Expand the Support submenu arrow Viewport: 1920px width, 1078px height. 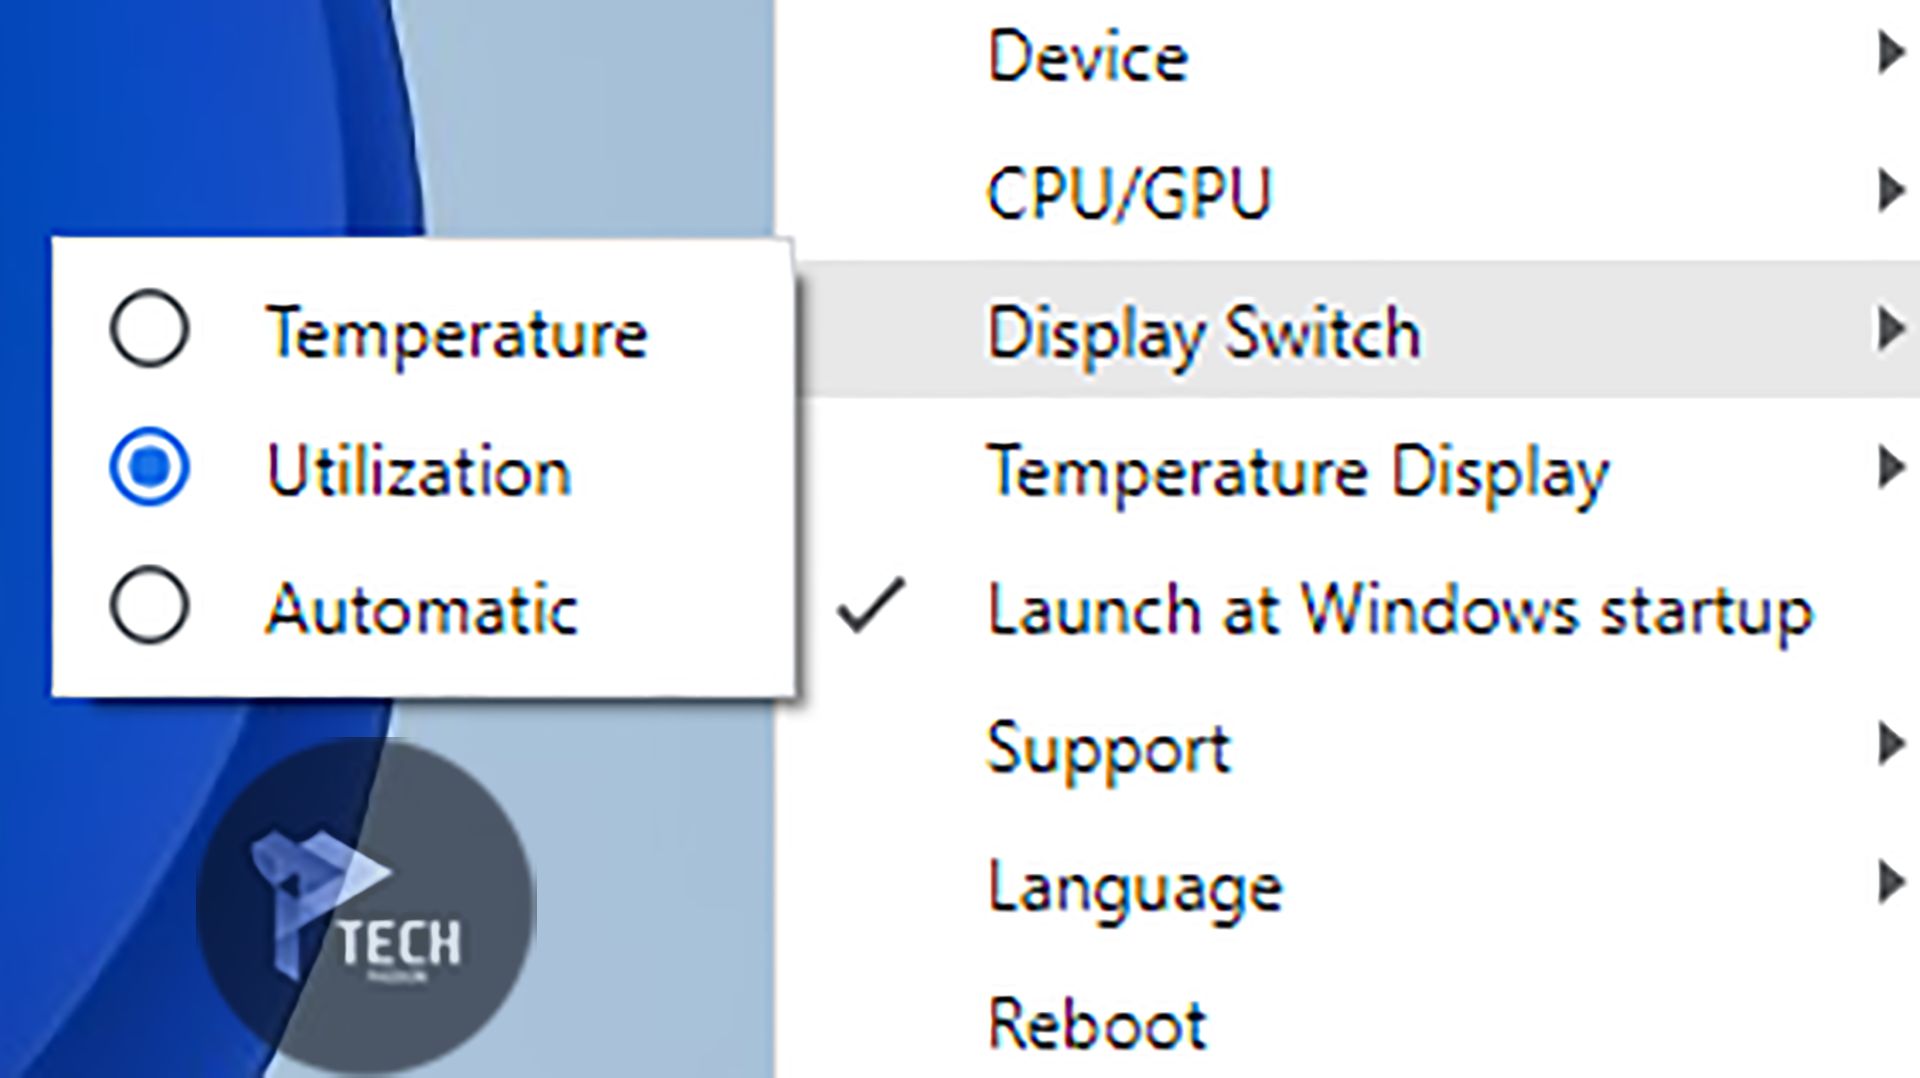click(1889, 744)
